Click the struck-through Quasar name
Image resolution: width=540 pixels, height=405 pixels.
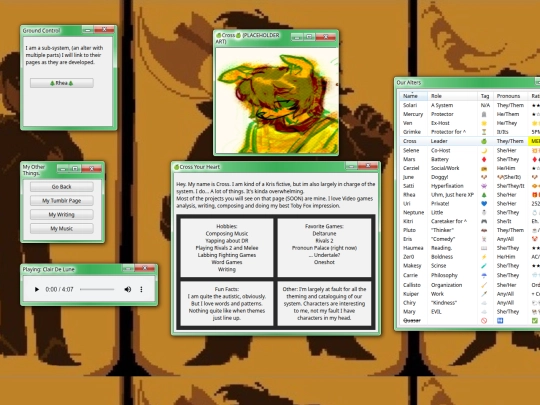pyautogui.click(x=412, y=321)
